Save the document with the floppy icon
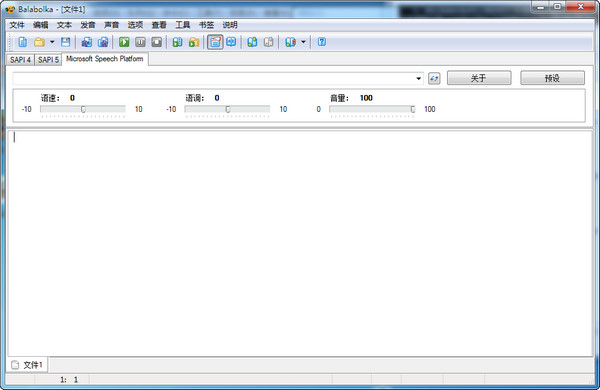Viewport: 600px width, 390px height. [66, 42]
